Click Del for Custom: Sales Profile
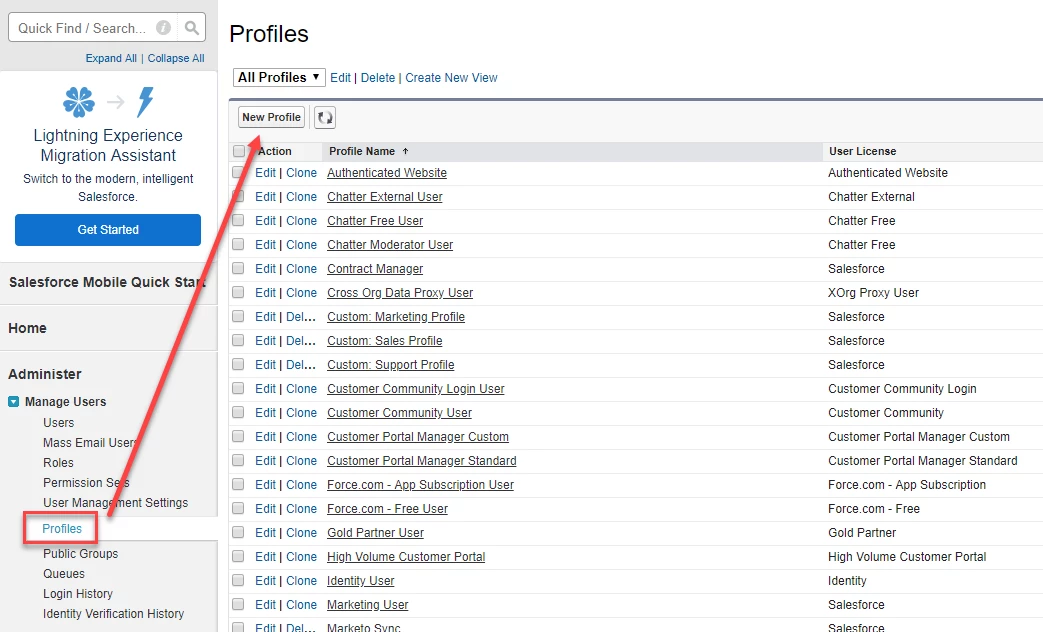1043x632 pixels. (x=301, y=341)
